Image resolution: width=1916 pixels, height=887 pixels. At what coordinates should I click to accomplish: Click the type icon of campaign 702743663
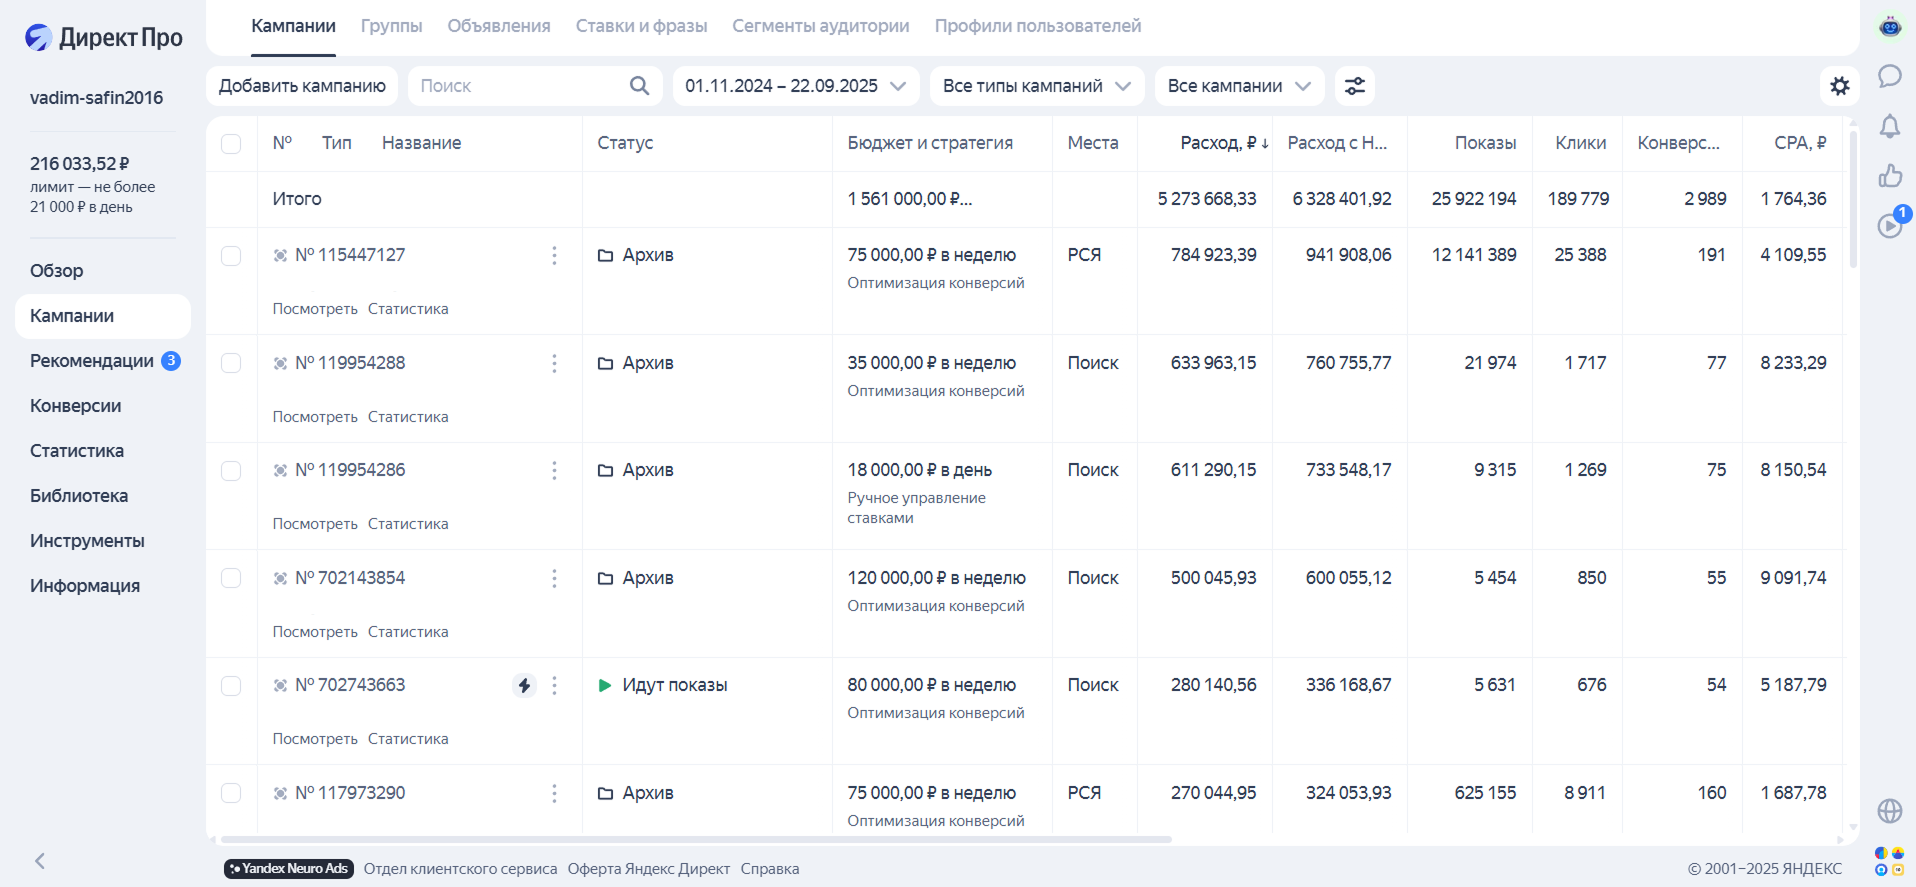point(280,686)
